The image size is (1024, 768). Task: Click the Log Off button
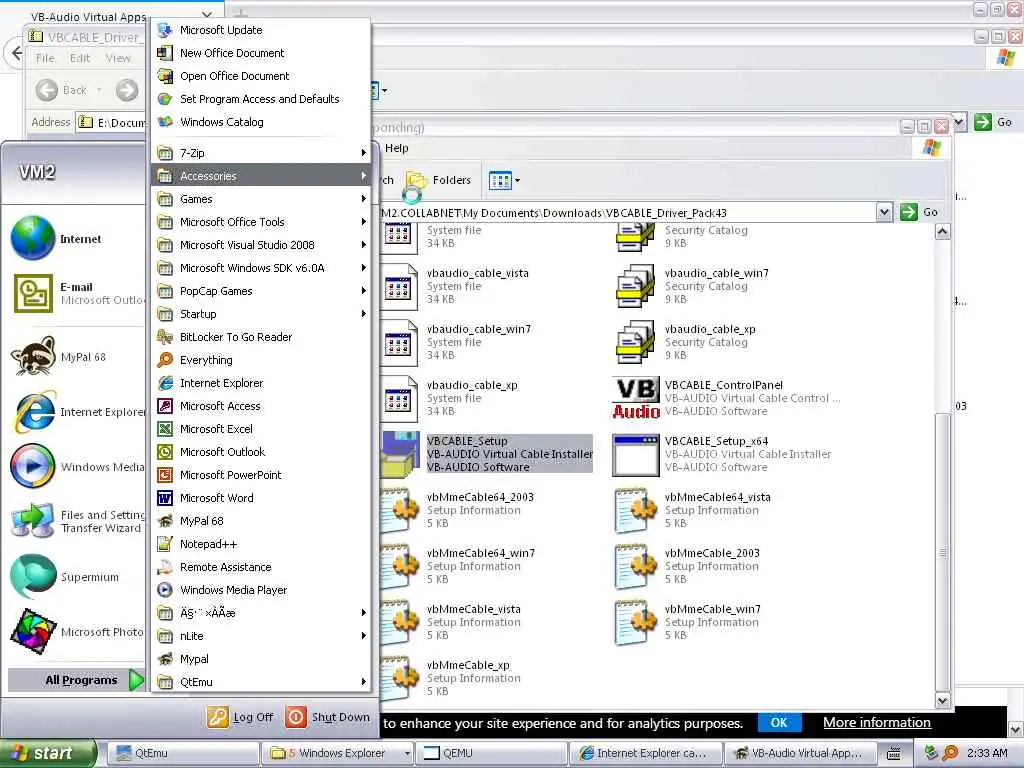coord(240,717)
